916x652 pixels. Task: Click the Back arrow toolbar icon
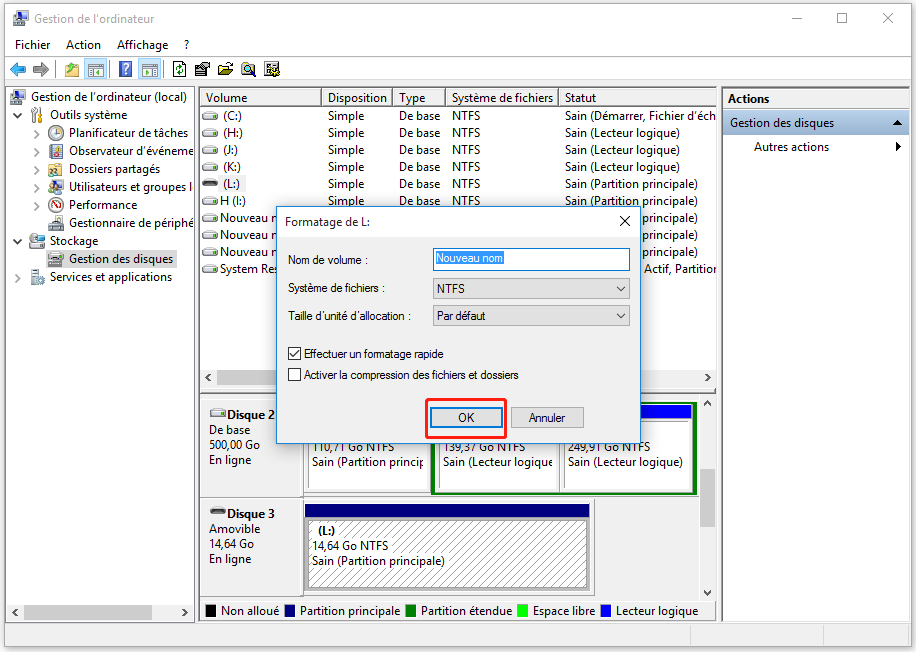18,70
